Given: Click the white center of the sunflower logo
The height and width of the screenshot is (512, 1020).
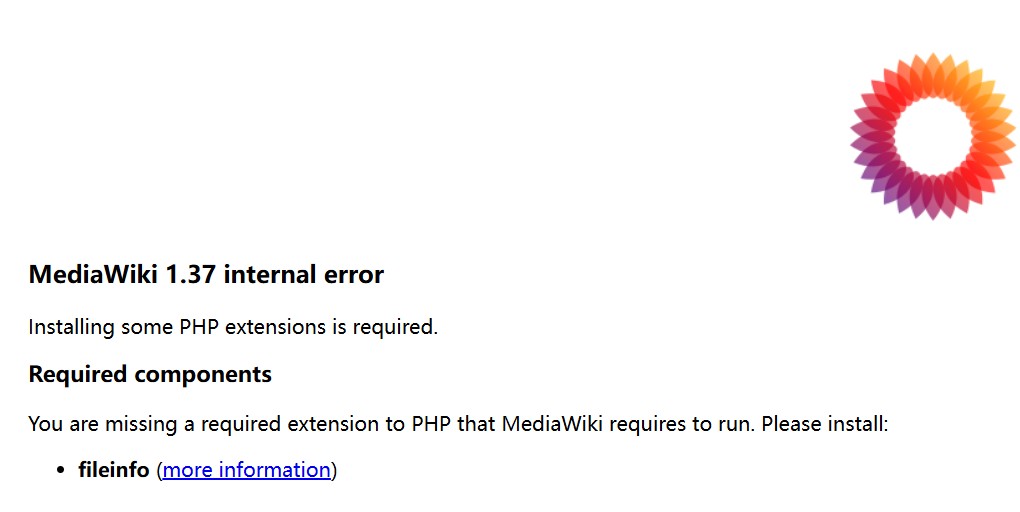Looking at the screenshot, I should 933,137.
